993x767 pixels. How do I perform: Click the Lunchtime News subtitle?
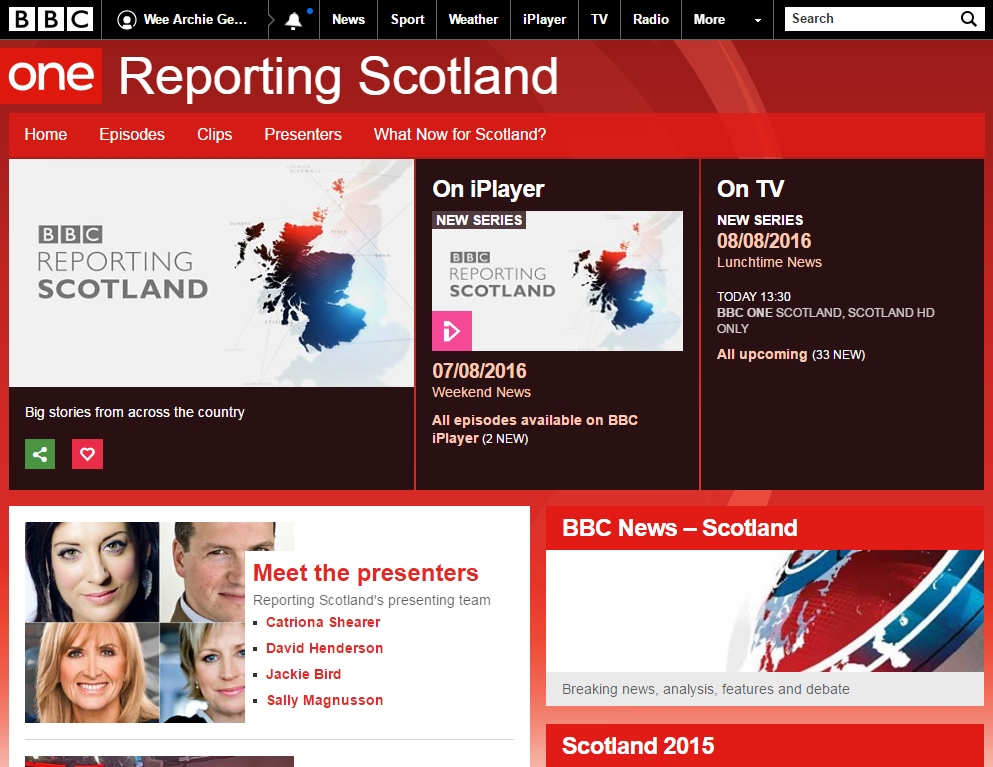[769, 262]
